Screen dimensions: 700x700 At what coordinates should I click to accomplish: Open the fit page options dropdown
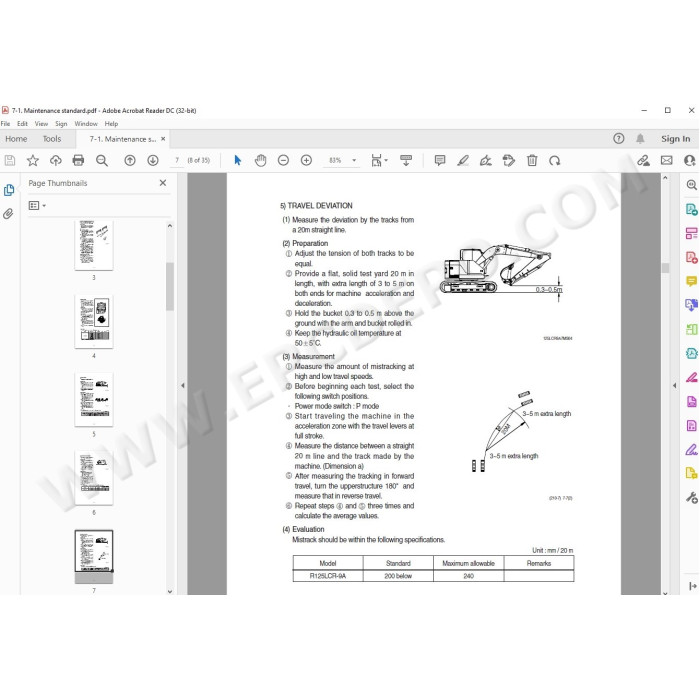click(x=379, y=160)
